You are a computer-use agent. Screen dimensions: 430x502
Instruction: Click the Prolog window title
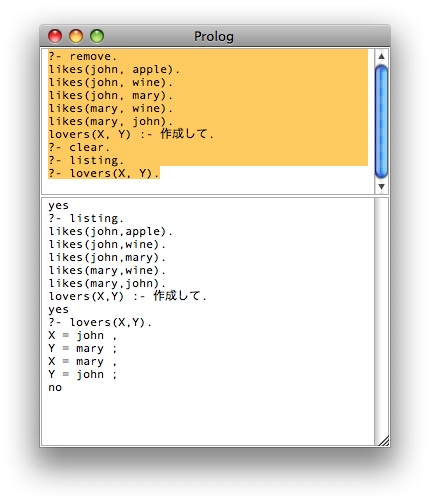coord(214,36)
